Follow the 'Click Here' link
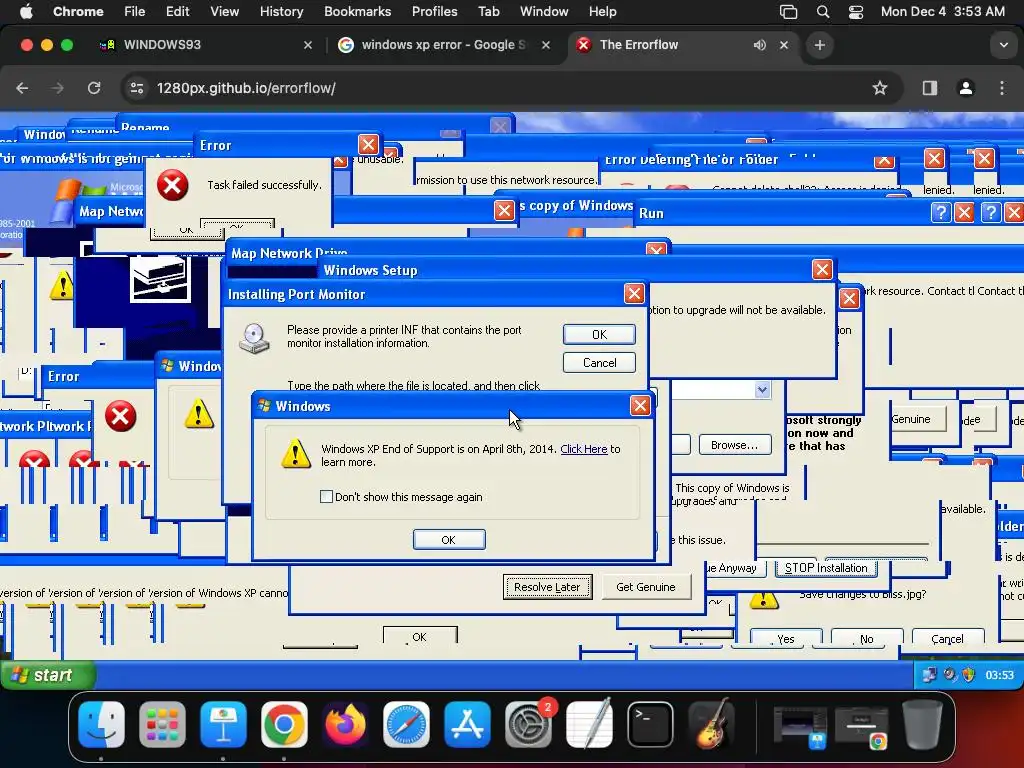Viewport: 1024px width, 768px height. tap(584, 449)
